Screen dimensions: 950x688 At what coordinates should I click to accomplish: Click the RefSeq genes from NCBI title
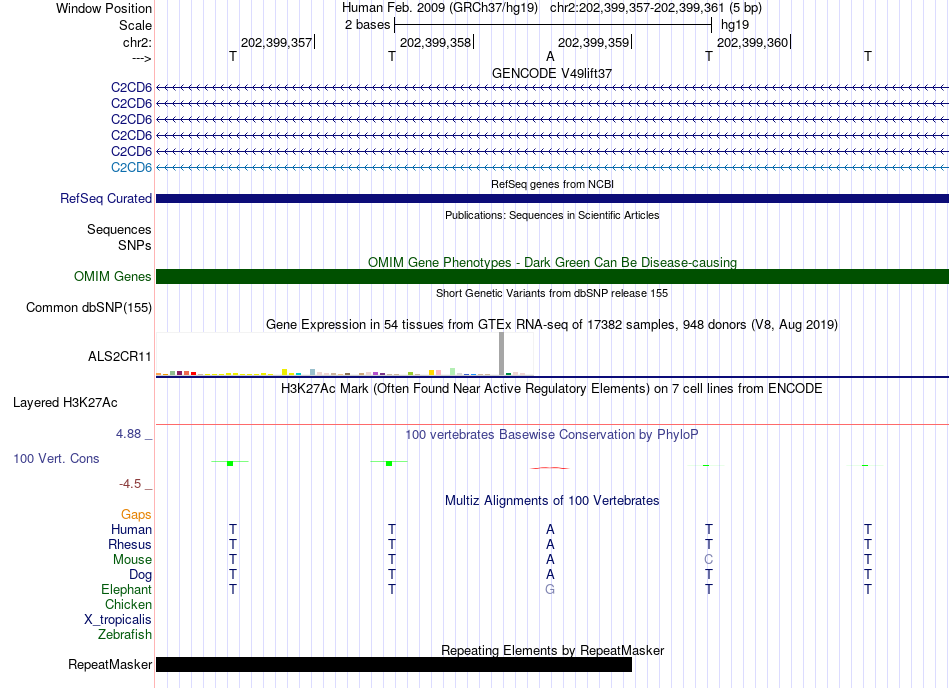[552, 184]
